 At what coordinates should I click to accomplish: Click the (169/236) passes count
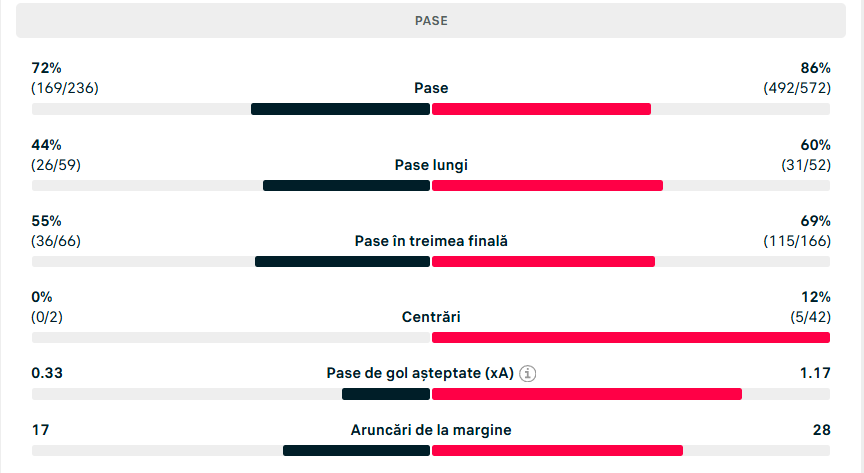pyautogui.click(x=65, y=88)
